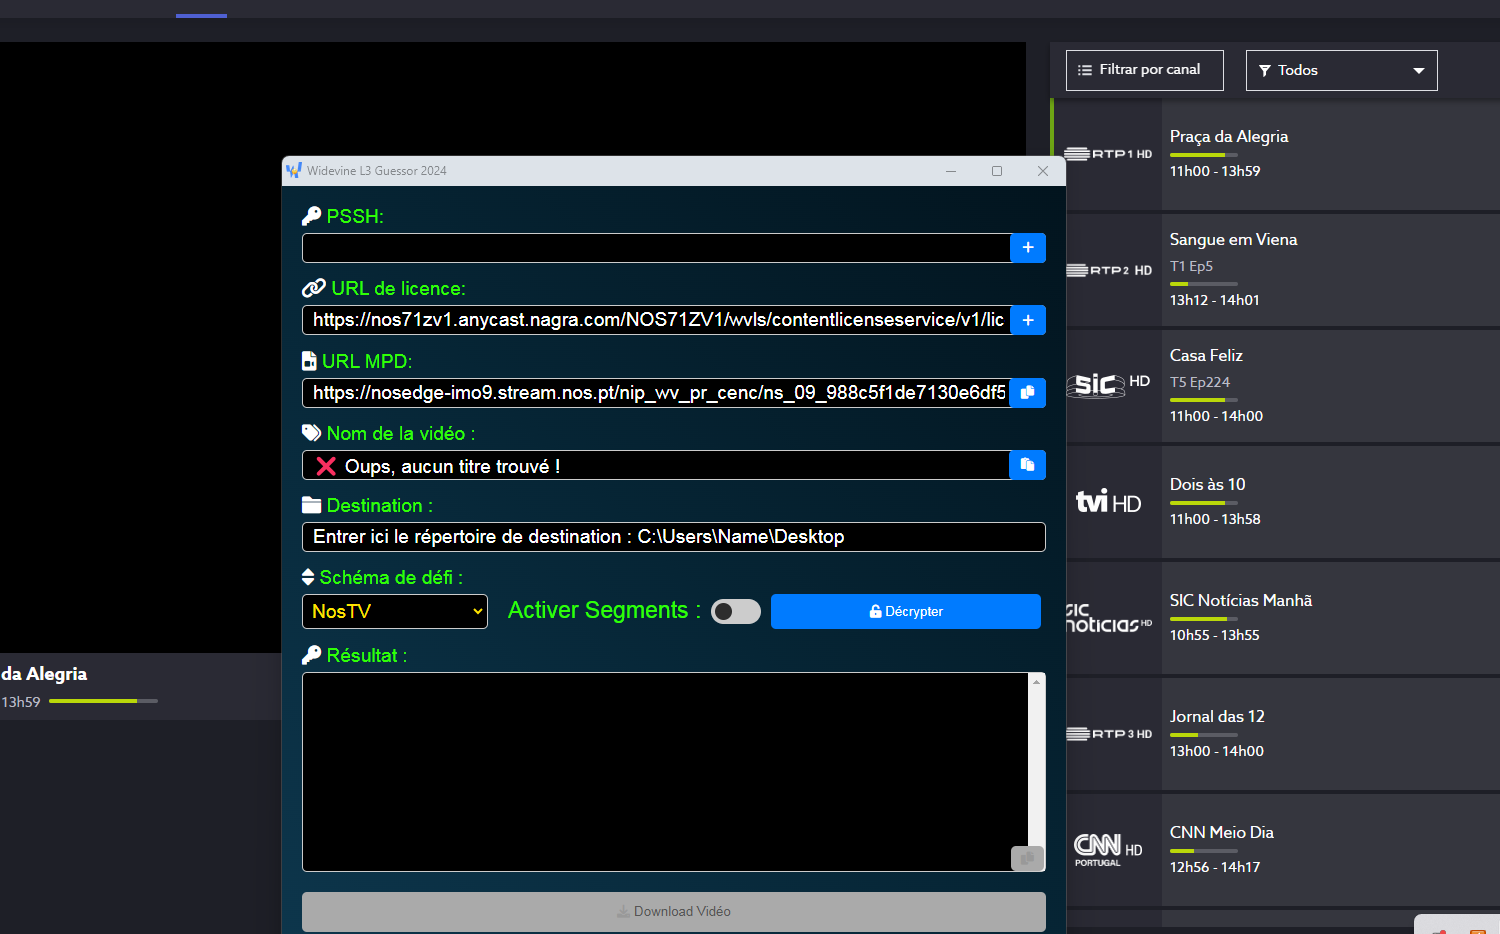Image resolution: width=1500 pixels, height=934 pixels.
Task: Select the Jornal das 12 program title
Action: click(1217, 717)
